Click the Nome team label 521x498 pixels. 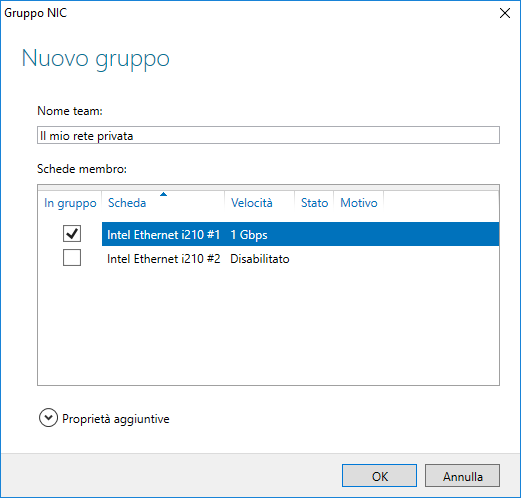70,111
